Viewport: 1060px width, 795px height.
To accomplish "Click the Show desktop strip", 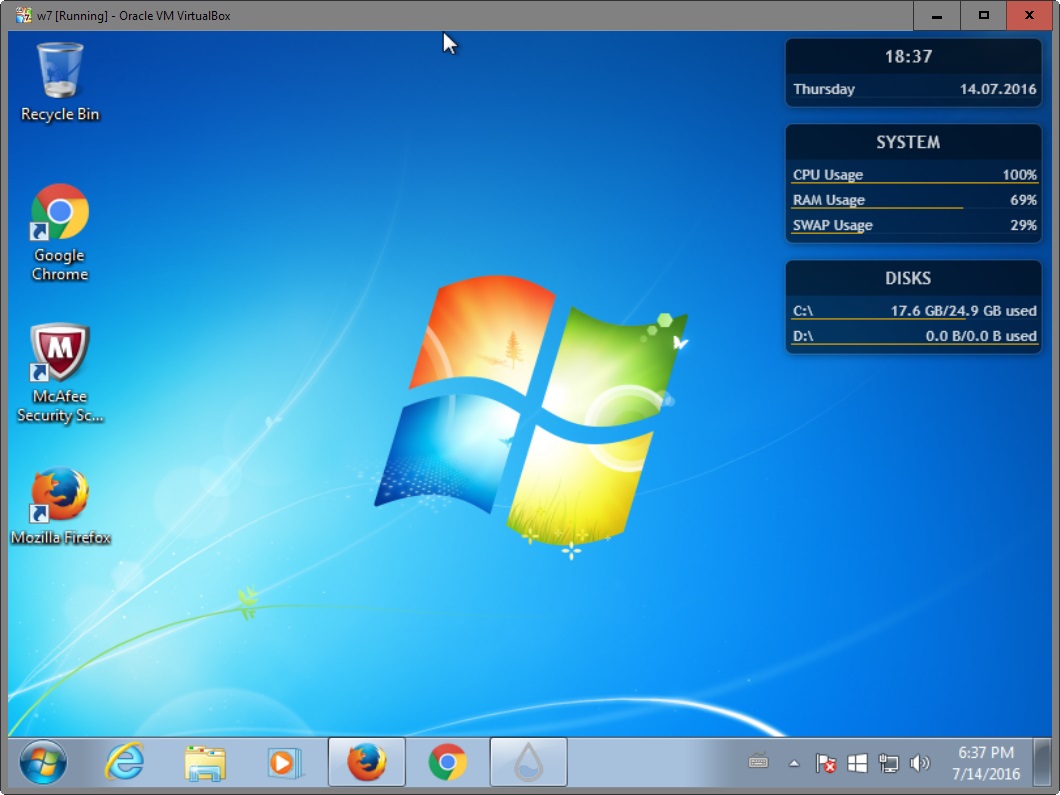I will (1042, 762).
